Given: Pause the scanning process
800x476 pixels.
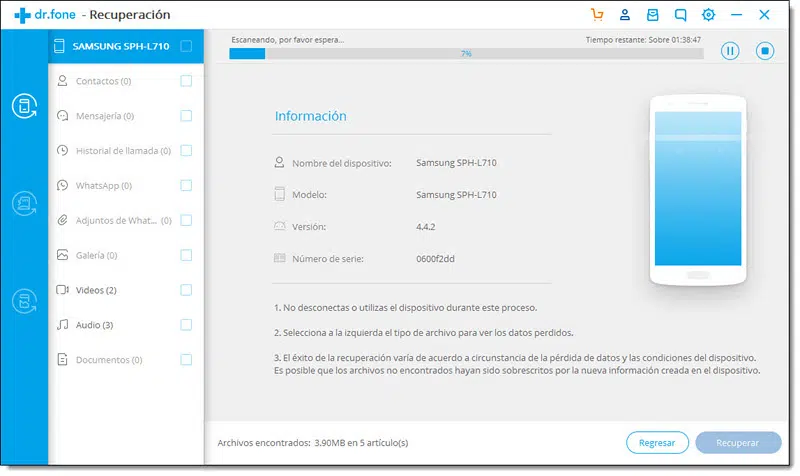Looking at the screenshot, I should tap(730, 51).
